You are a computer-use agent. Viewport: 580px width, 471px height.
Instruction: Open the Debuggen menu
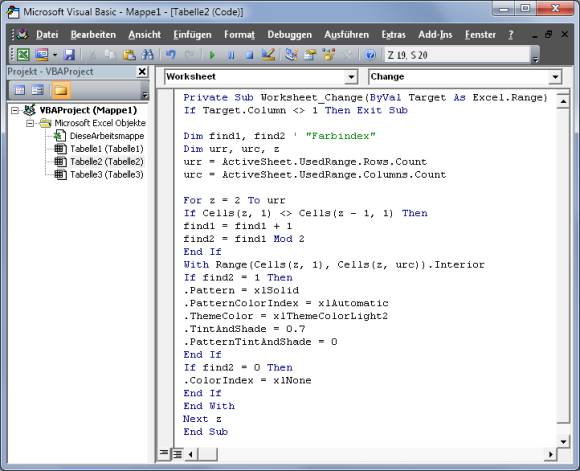pyautogui.click(x=290, y=35)
